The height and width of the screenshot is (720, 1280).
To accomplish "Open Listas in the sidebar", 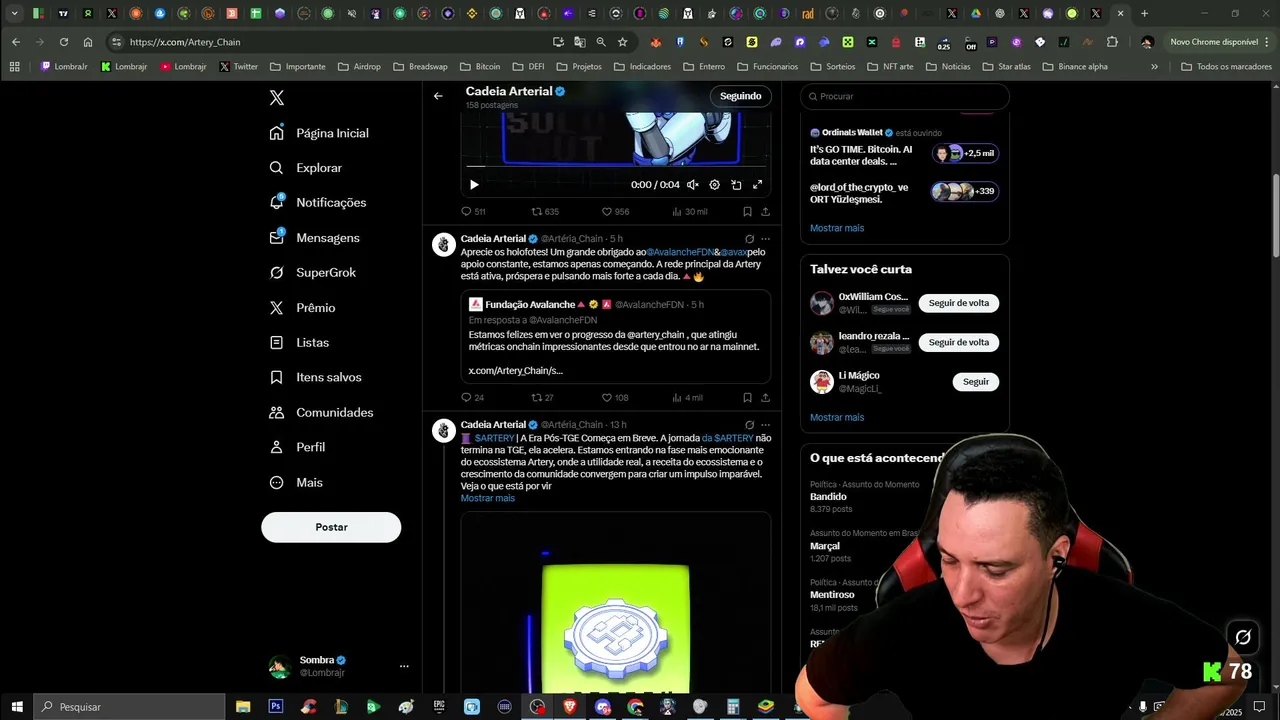I will point(299,342).
